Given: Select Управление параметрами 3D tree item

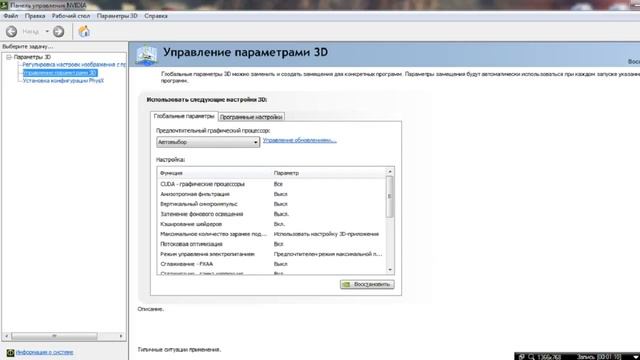Looking at the screenshot, I should click(60, 73).
